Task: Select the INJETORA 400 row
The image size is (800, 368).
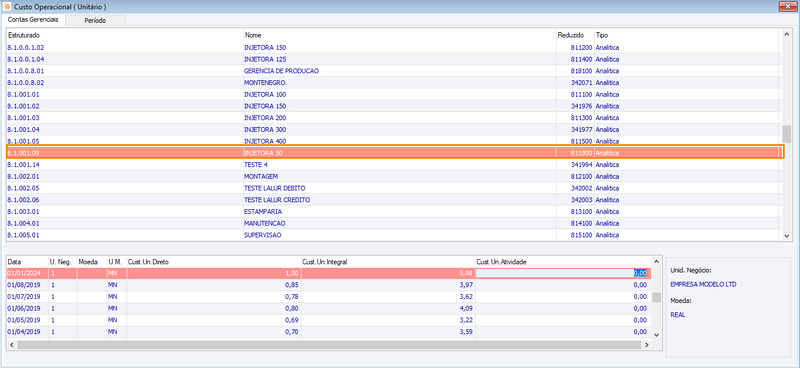Action: point(393,141)
